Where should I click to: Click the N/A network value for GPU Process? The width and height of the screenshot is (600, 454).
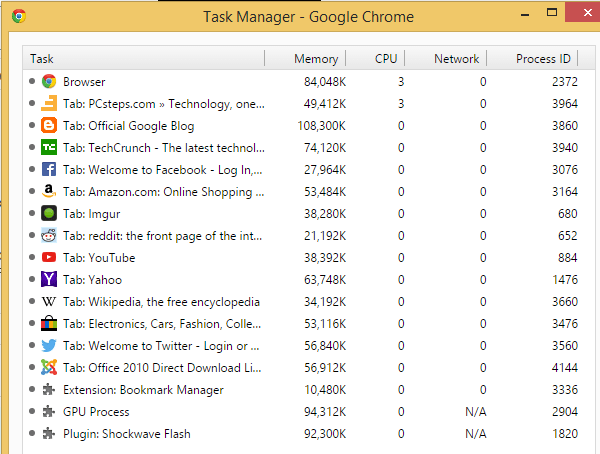(476, 412)
